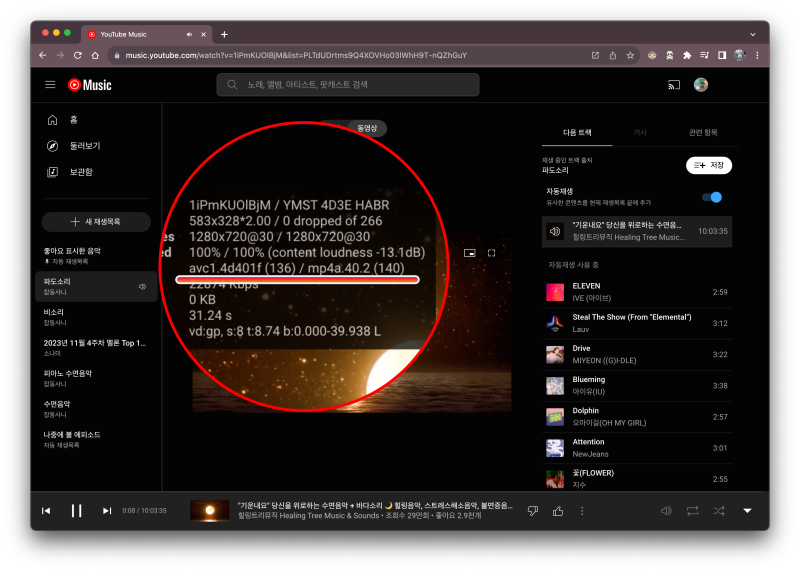Viewport: 800px width, 571px height.
Task: Open a new browser tab
Action: 224,34
